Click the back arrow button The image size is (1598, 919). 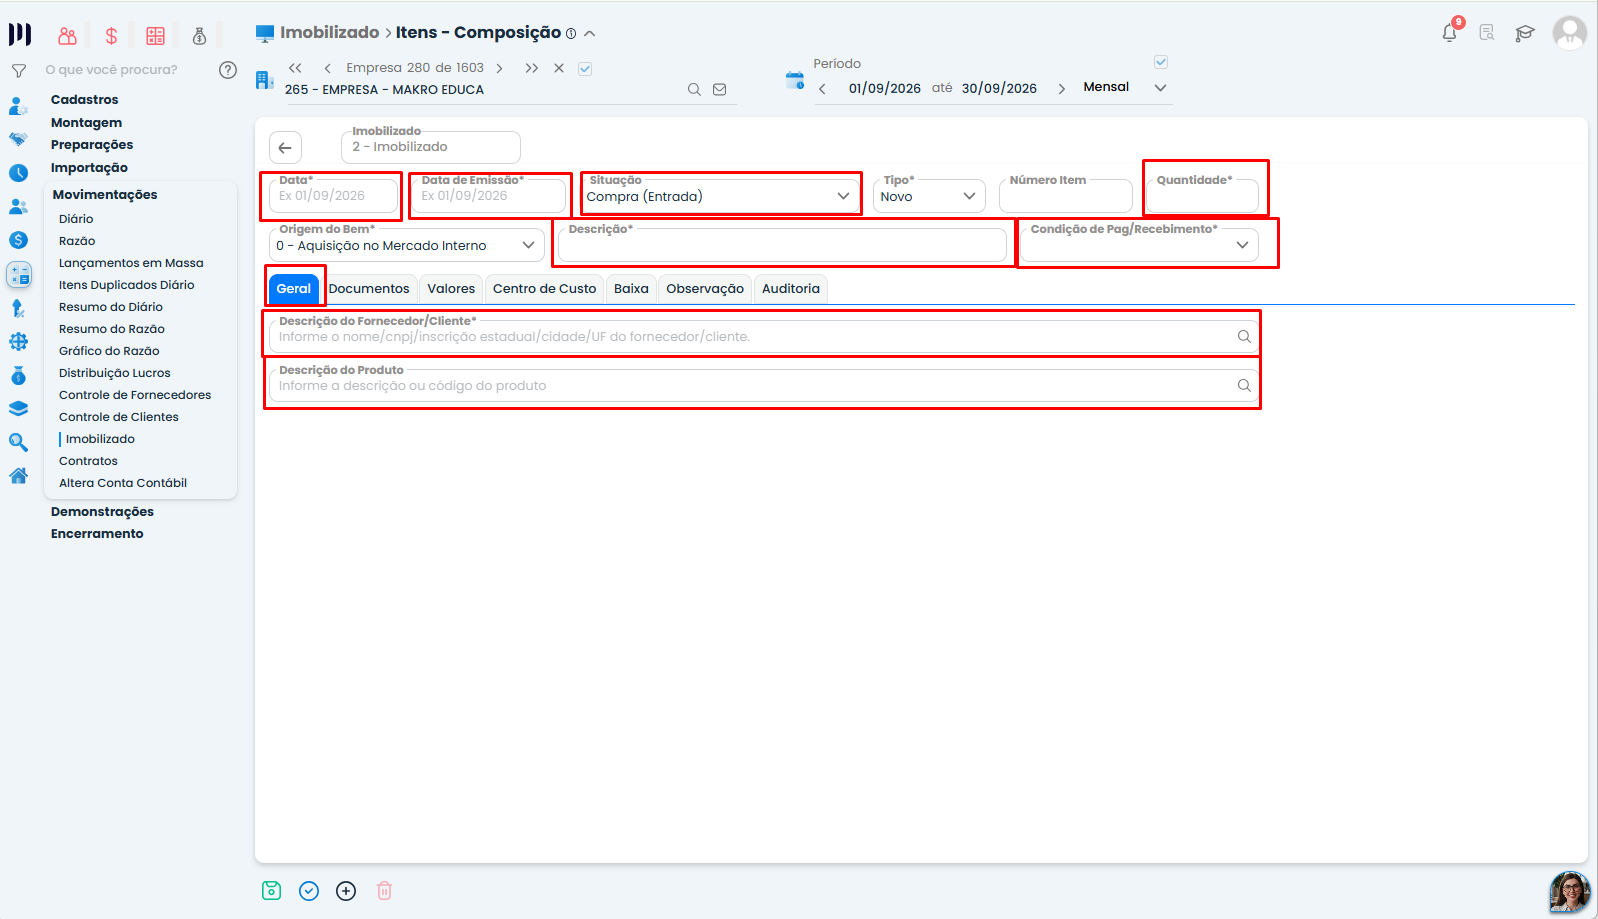click(x=285, y=148)
